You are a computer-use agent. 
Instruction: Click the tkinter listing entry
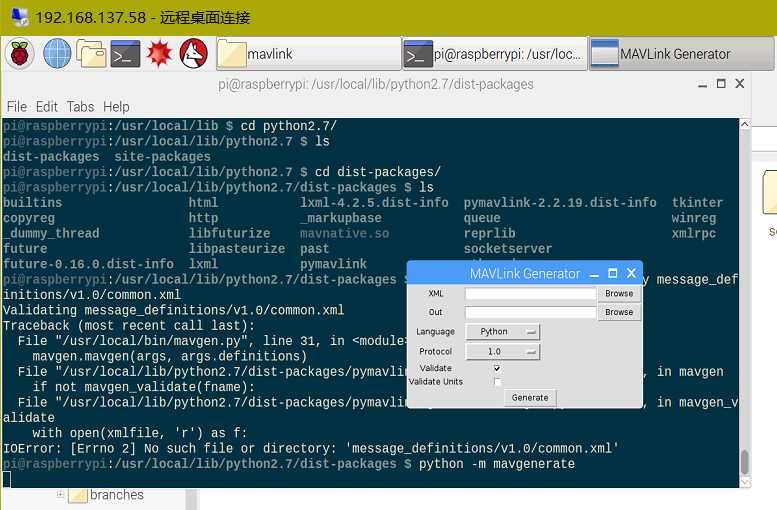[697, 203]
